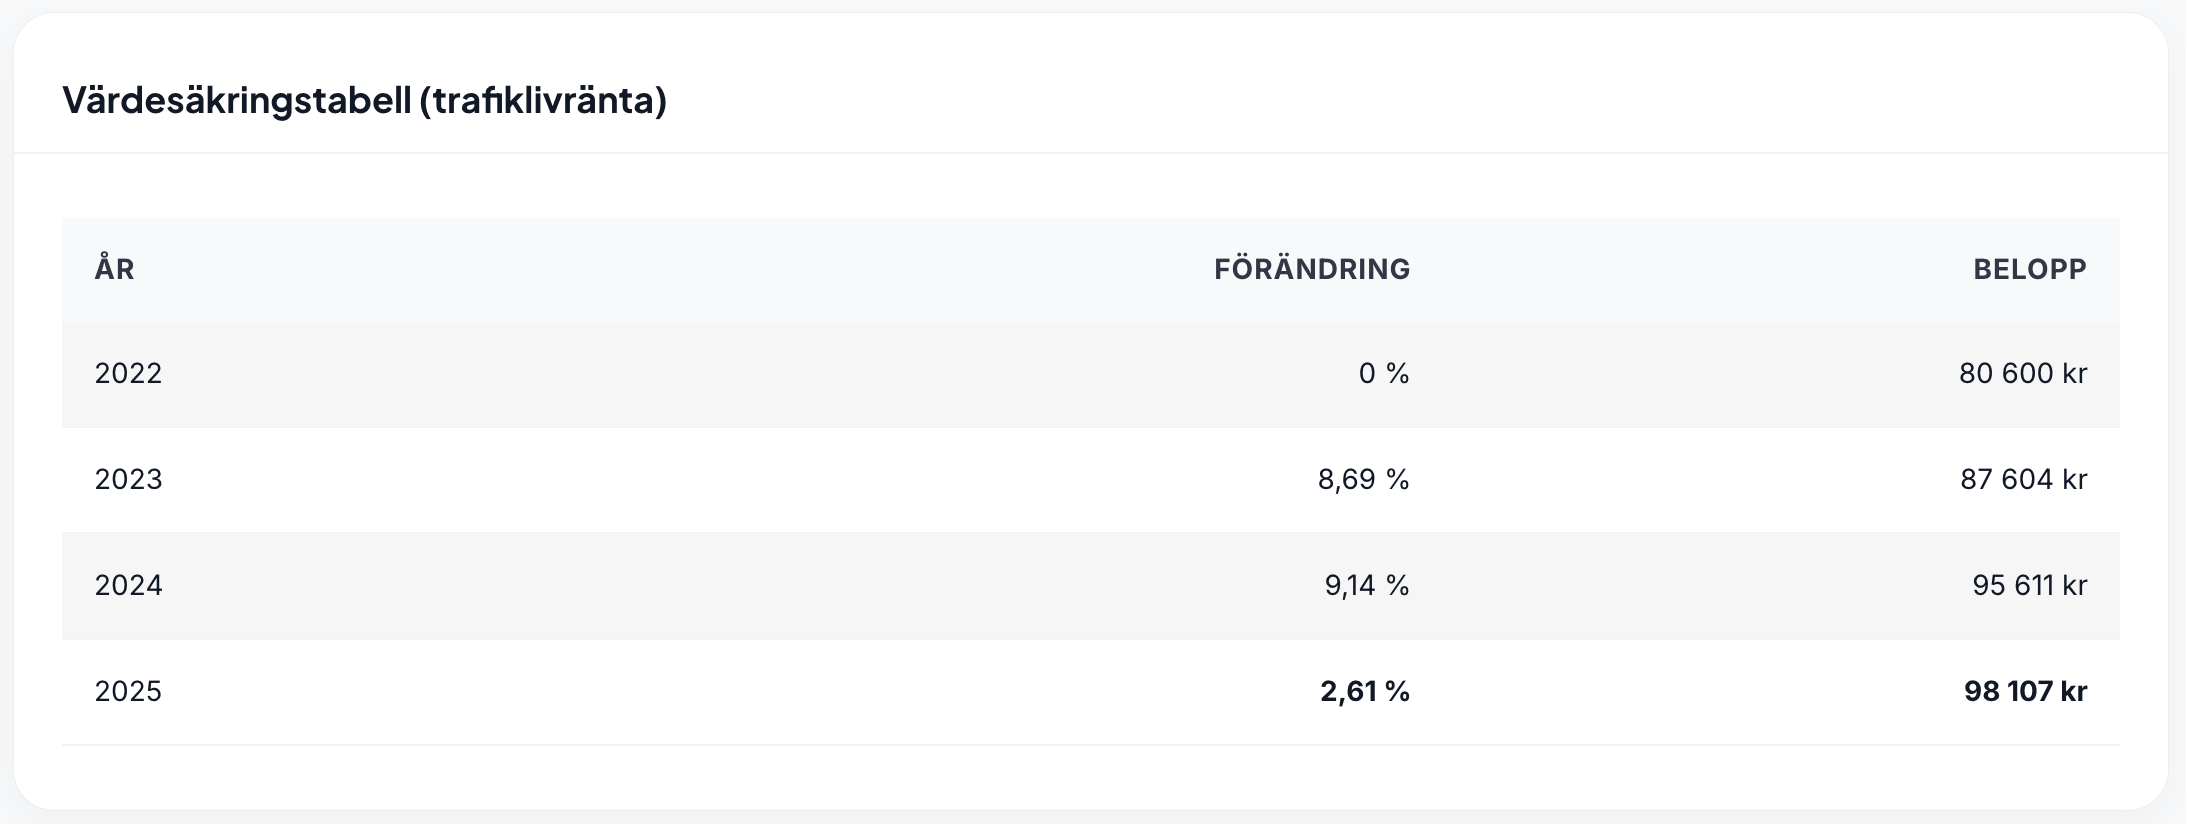Viewport: 2186px width, 824px height.
Task: Select the 2023 year cell
Action: (x=128, y=480)
